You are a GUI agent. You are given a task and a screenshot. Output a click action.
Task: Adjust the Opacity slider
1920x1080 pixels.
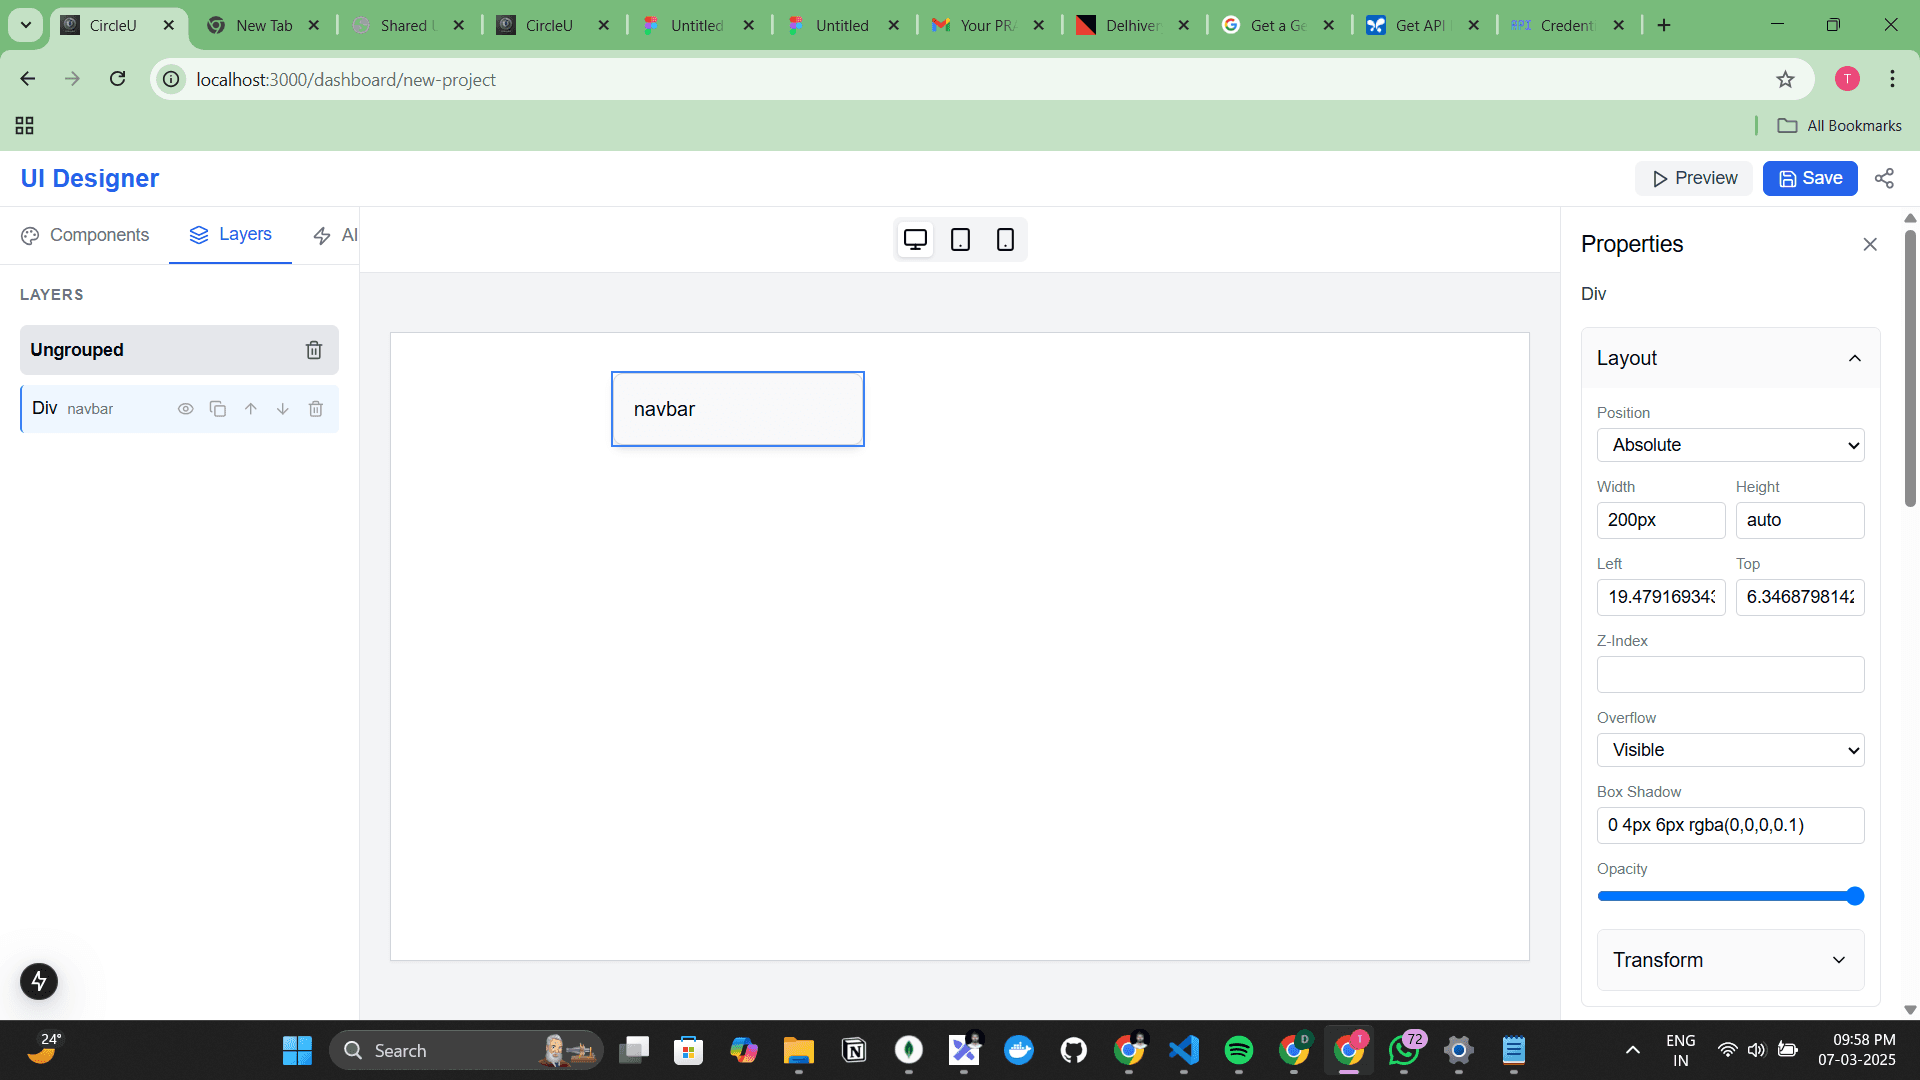[1857, 896]
